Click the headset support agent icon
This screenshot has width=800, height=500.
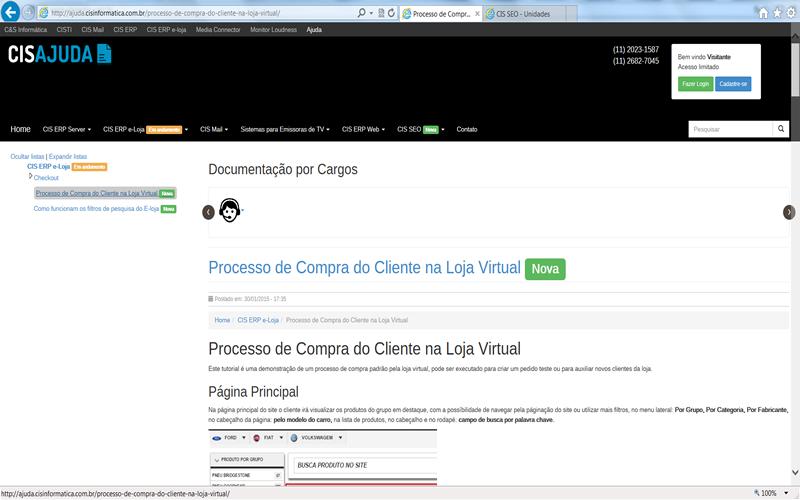[x=230, y=210]
